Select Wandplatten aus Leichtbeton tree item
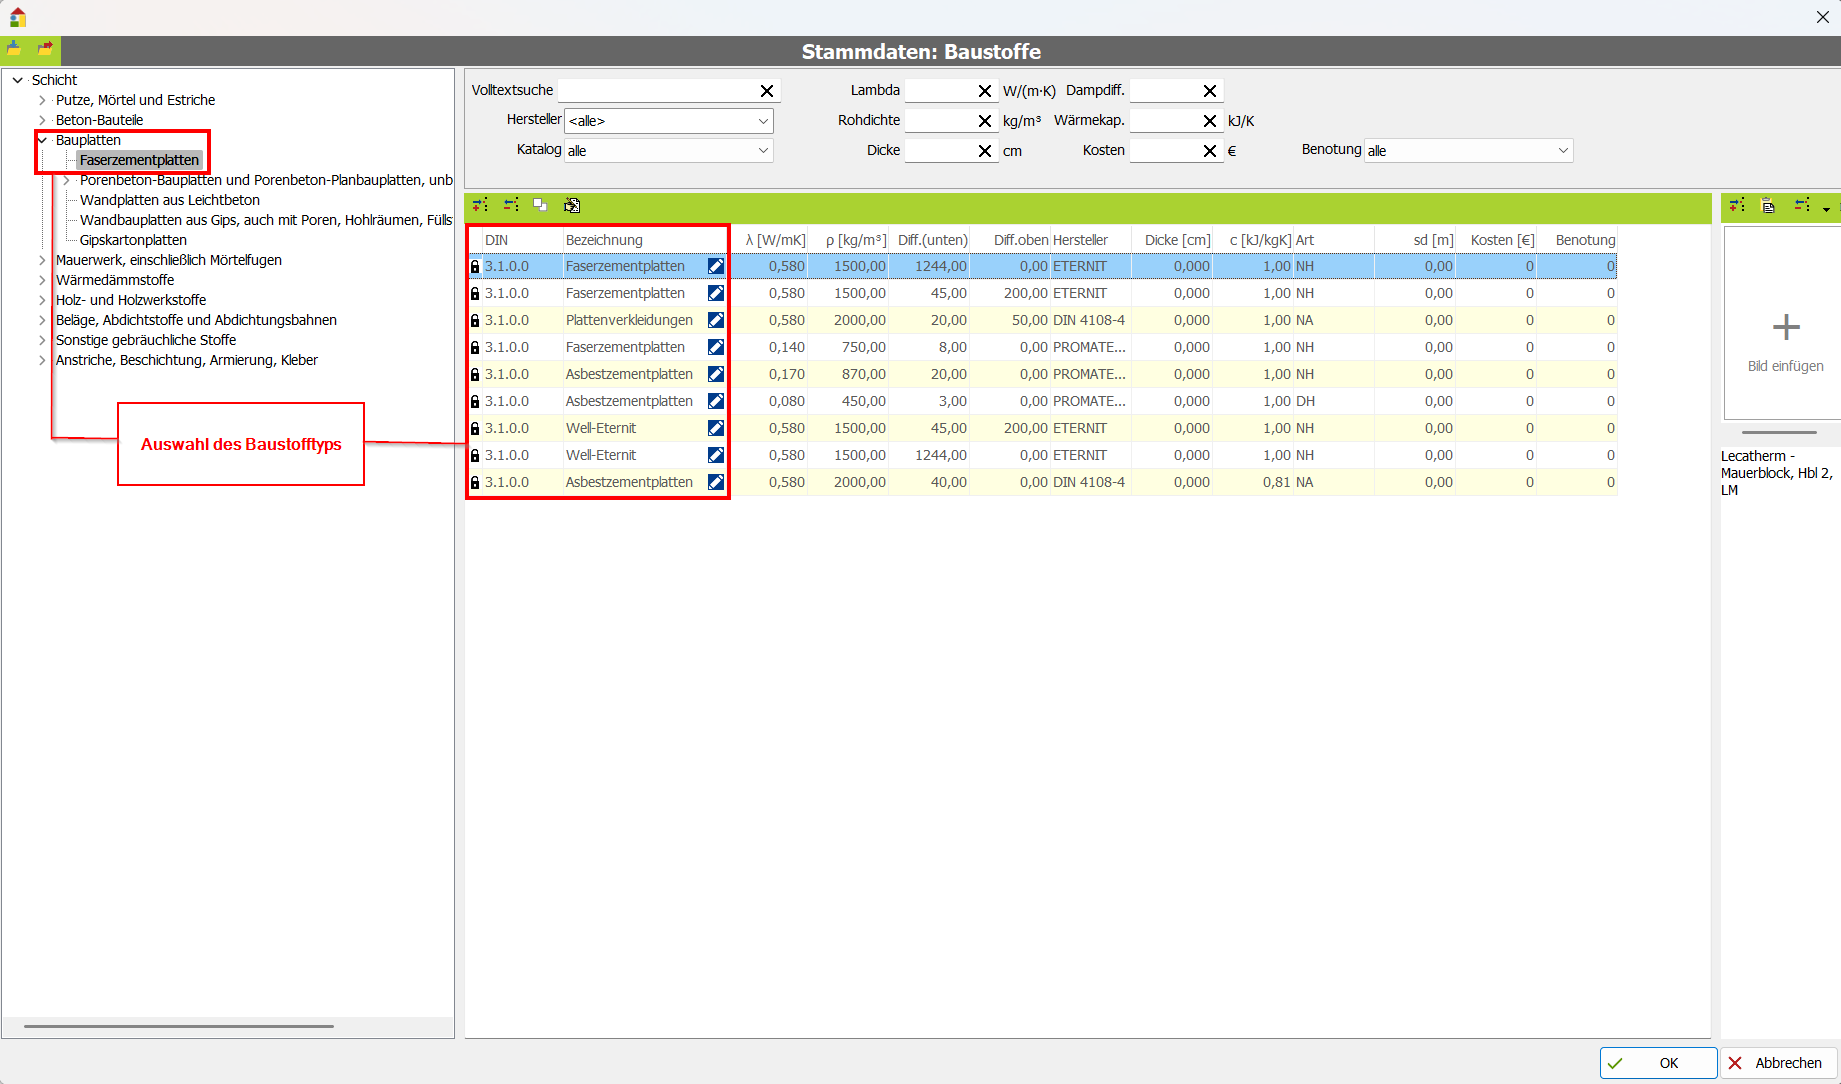Viewport: 1841px width, 1084px height. [x=170, y=200]
